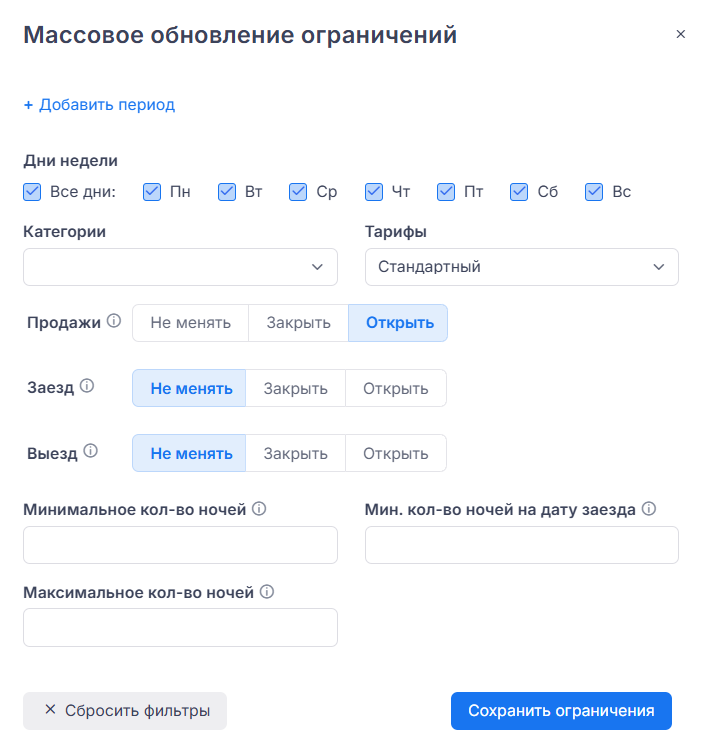
Task: Click the info icon beside Выезд
Action: point(91,451)
